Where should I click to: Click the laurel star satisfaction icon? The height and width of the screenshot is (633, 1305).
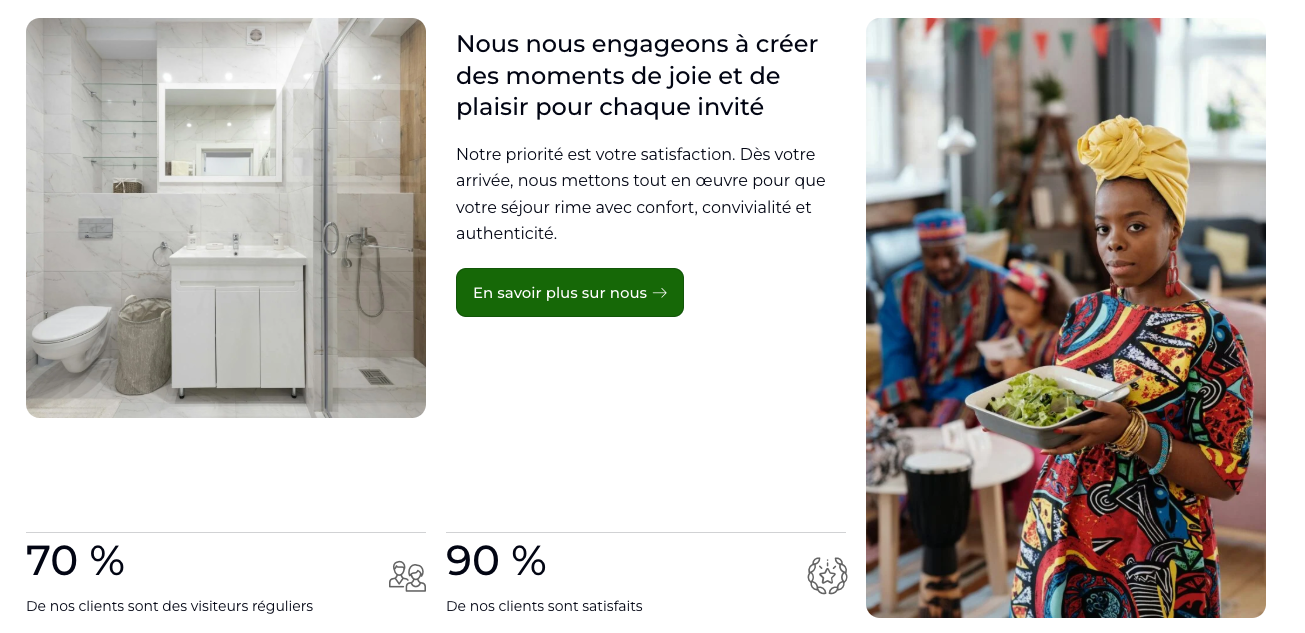(827, 576)
